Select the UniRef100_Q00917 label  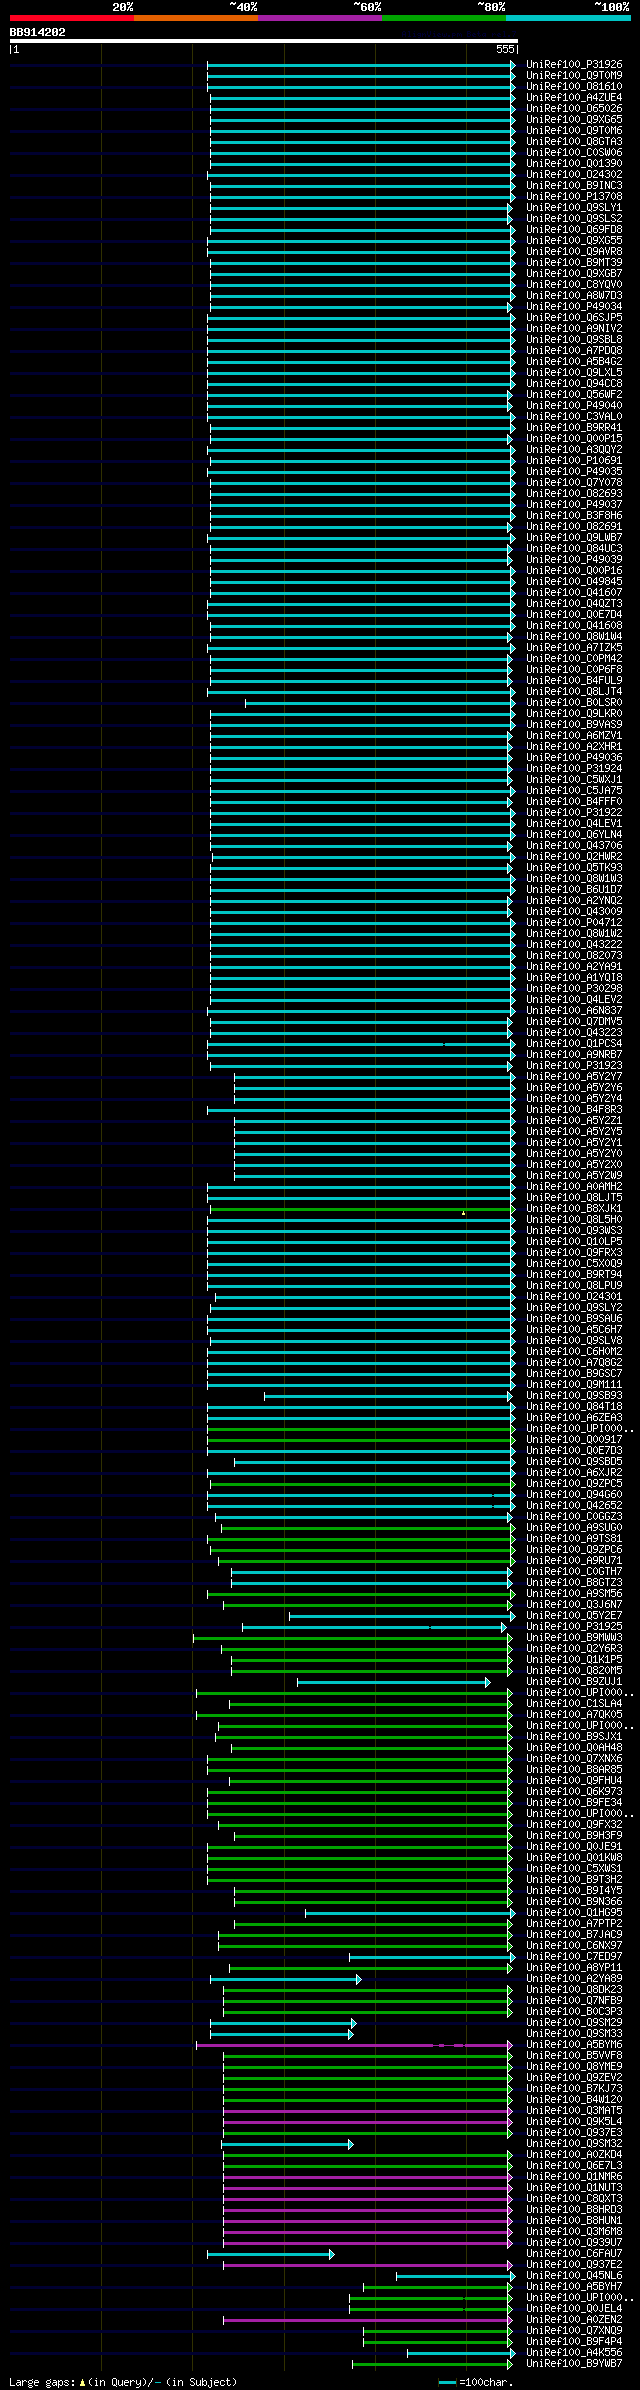[574, 1440]
